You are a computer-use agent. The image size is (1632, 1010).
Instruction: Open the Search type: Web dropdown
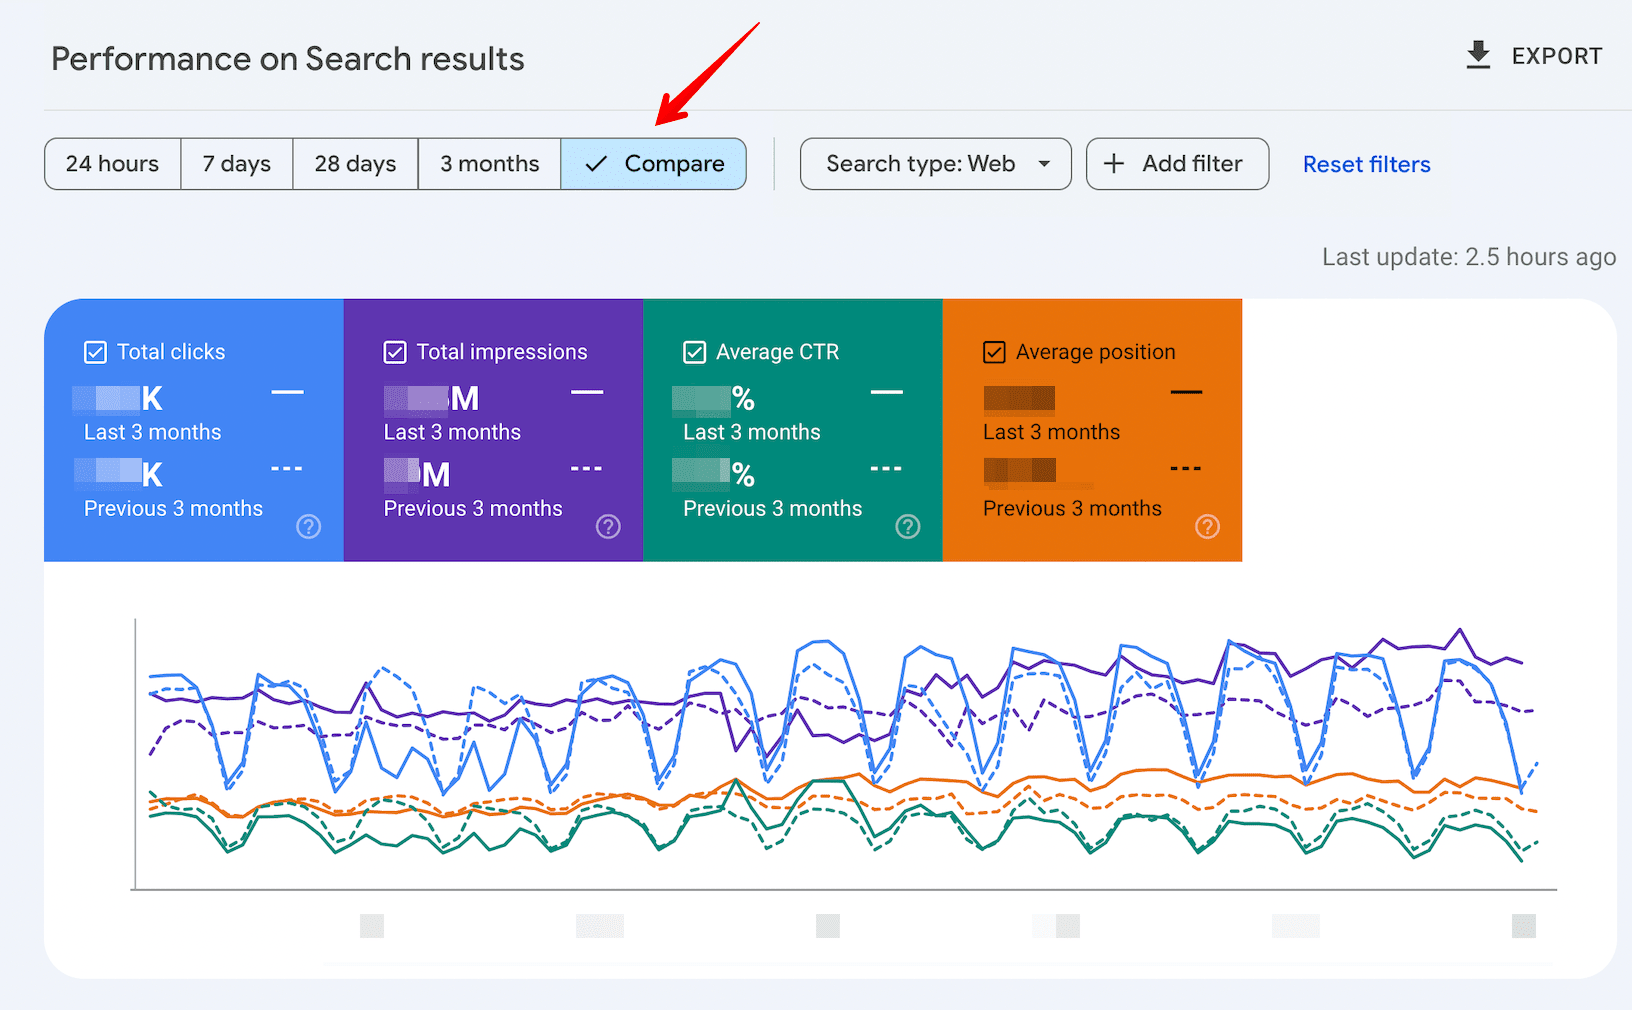(934, 163)
